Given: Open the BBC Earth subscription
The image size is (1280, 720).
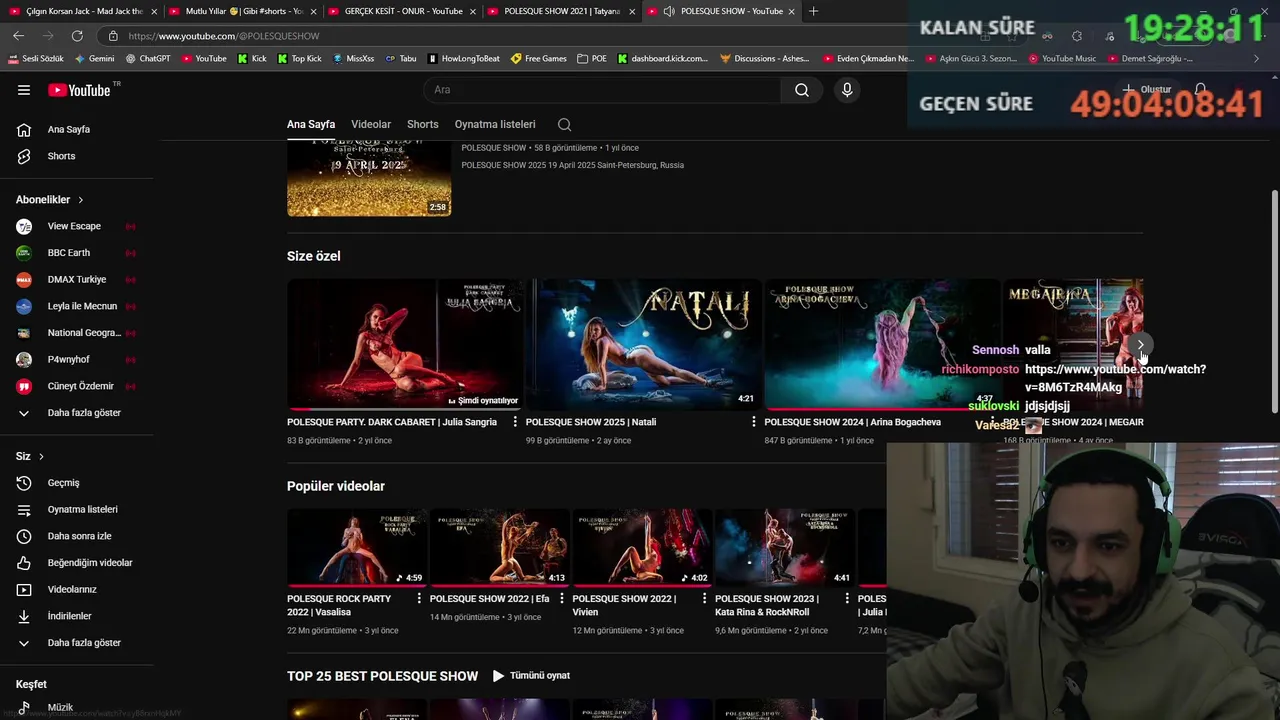Looking at the screenshot, I should coord(76,253).
